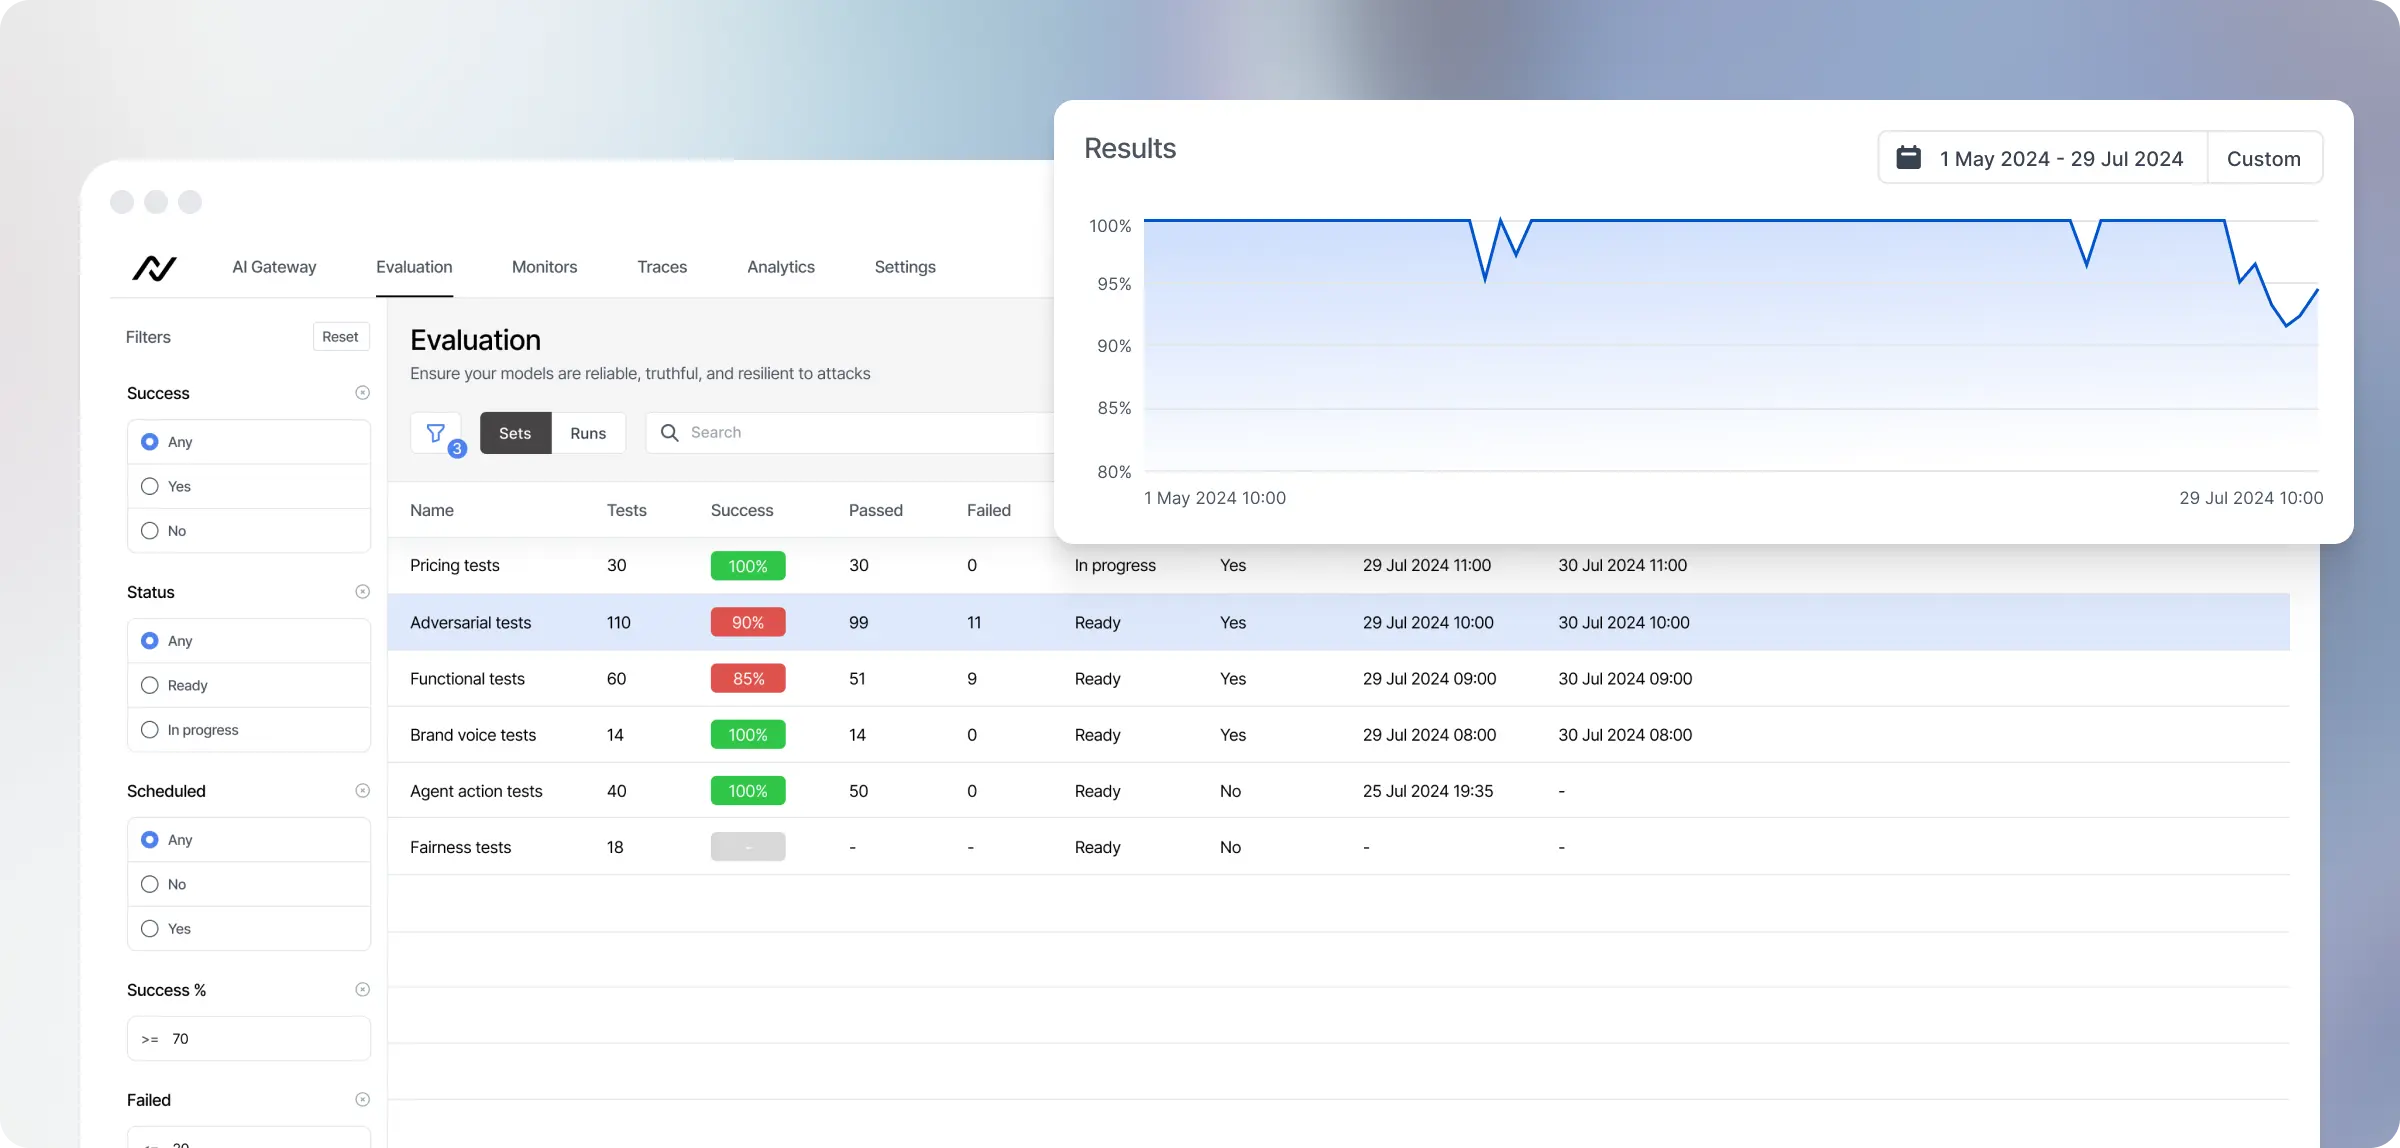Clear the Success filter with its dismiss icon
Screen dimensions: 2400x1148
click(x=362, y=392)
